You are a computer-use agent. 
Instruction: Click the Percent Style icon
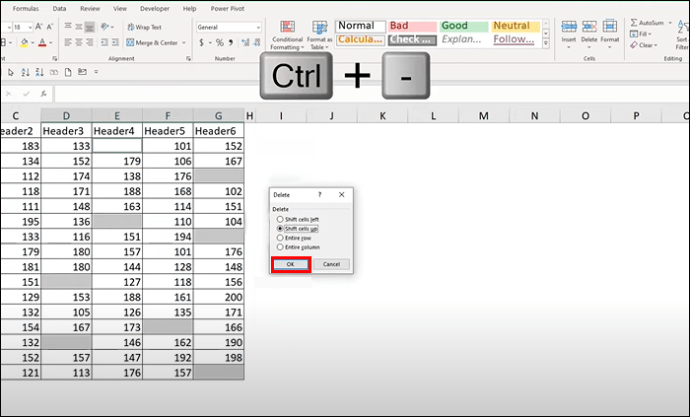pos(220,43)
